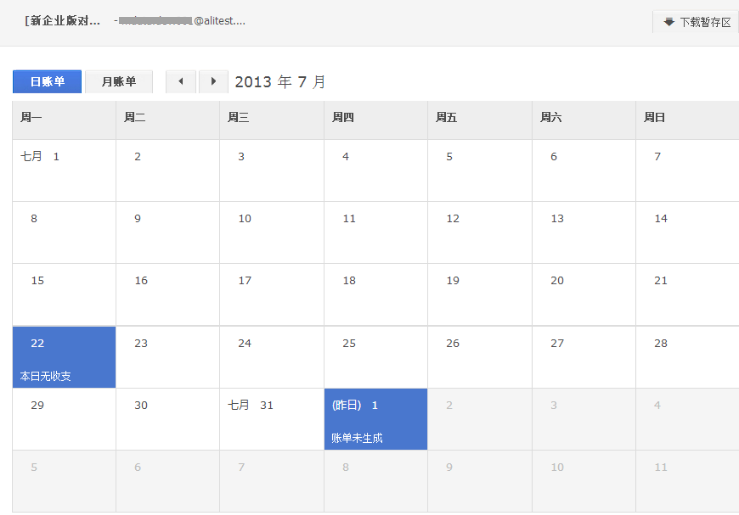Select day 26 in the calendar

click(x=480, y=357)
